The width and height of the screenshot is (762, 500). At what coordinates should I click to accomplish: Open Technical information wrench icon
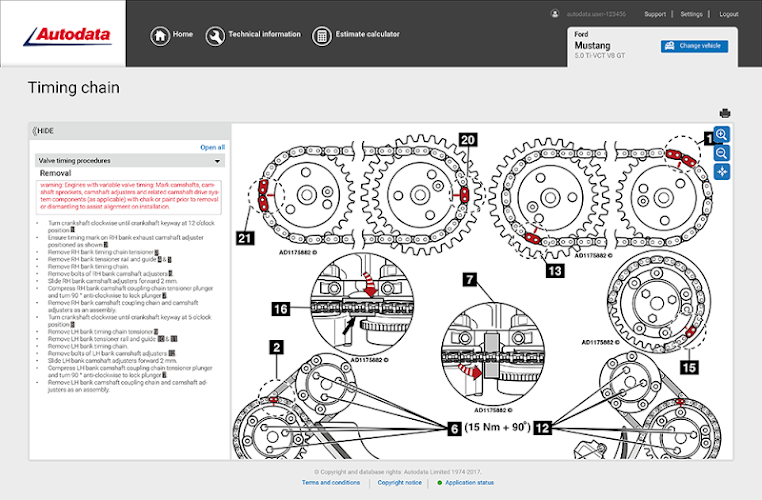point(215,35)
